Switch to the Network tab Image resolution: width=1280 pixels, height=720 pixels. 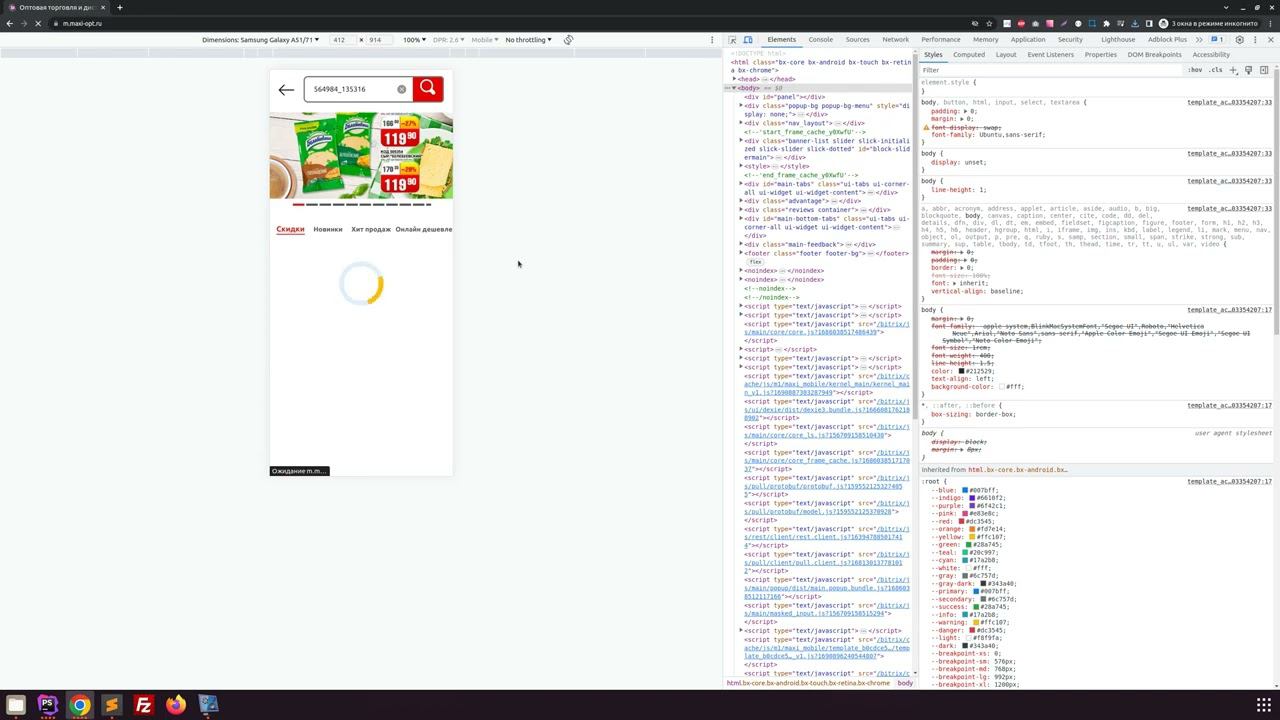click(895, 40)
